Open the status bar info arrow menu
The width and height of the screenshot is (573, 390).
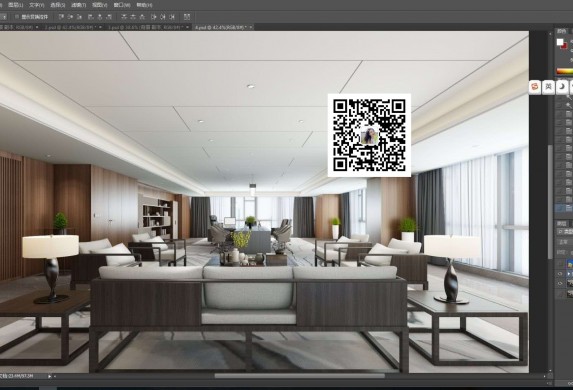pyautogui.click(x=49, y=376)
